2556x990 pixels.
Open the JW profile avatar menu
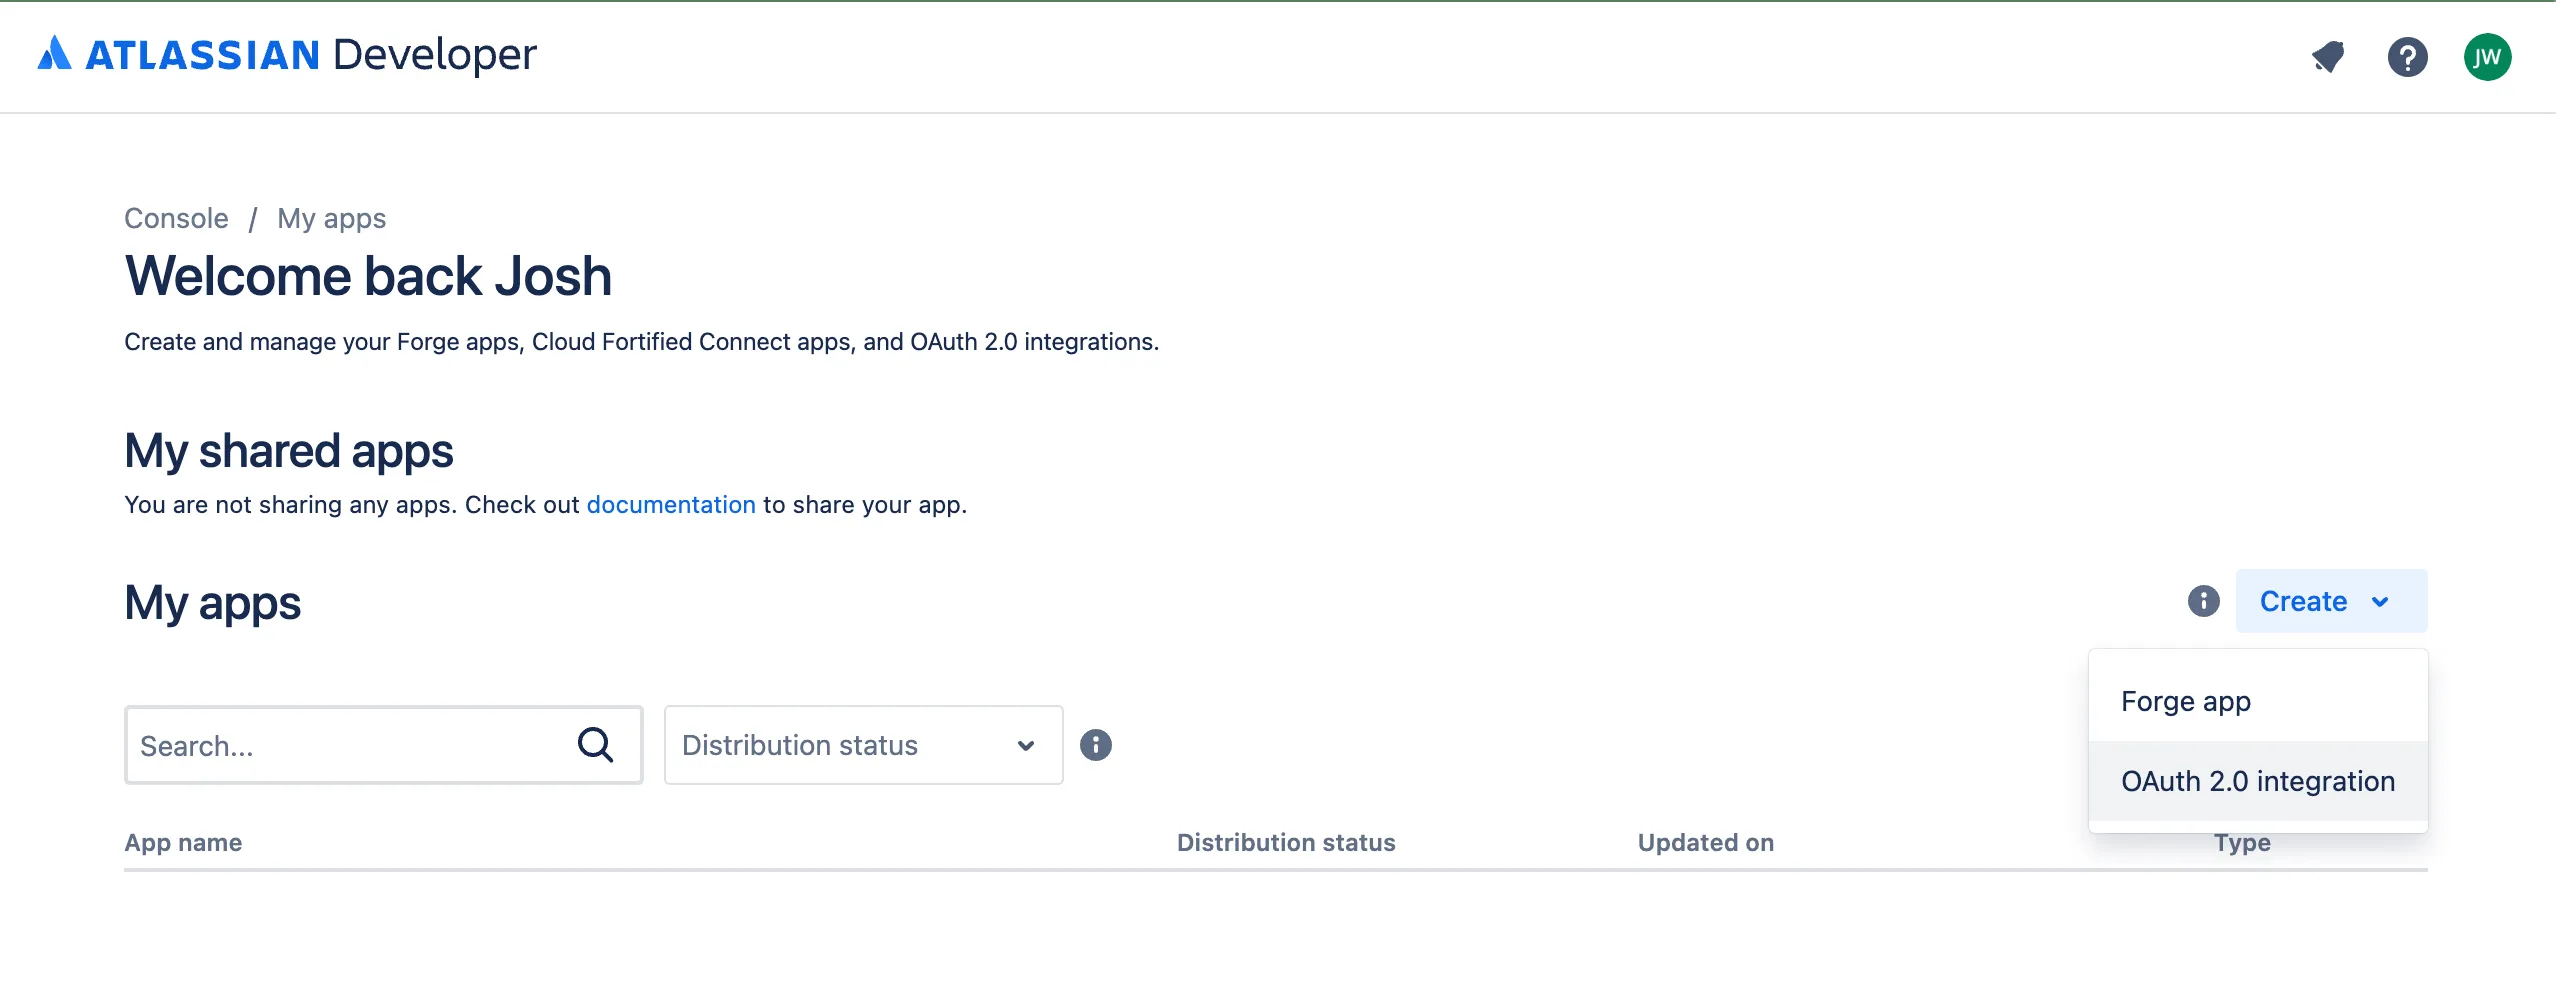2487,57
